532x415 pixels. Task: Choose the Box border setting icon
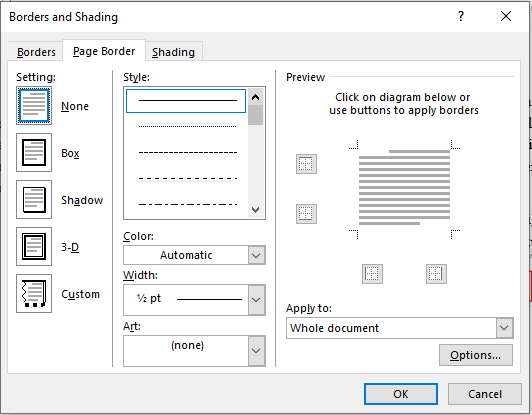(x=34, y=153)
